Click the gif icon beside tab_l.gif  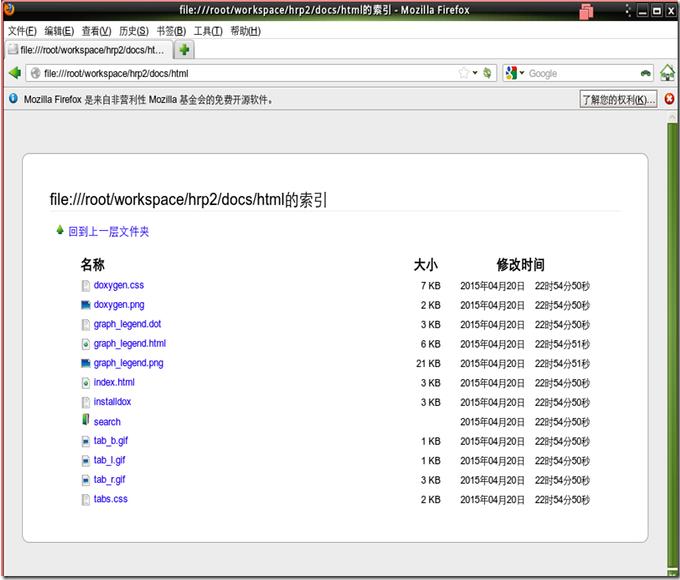tap(85, 461)
